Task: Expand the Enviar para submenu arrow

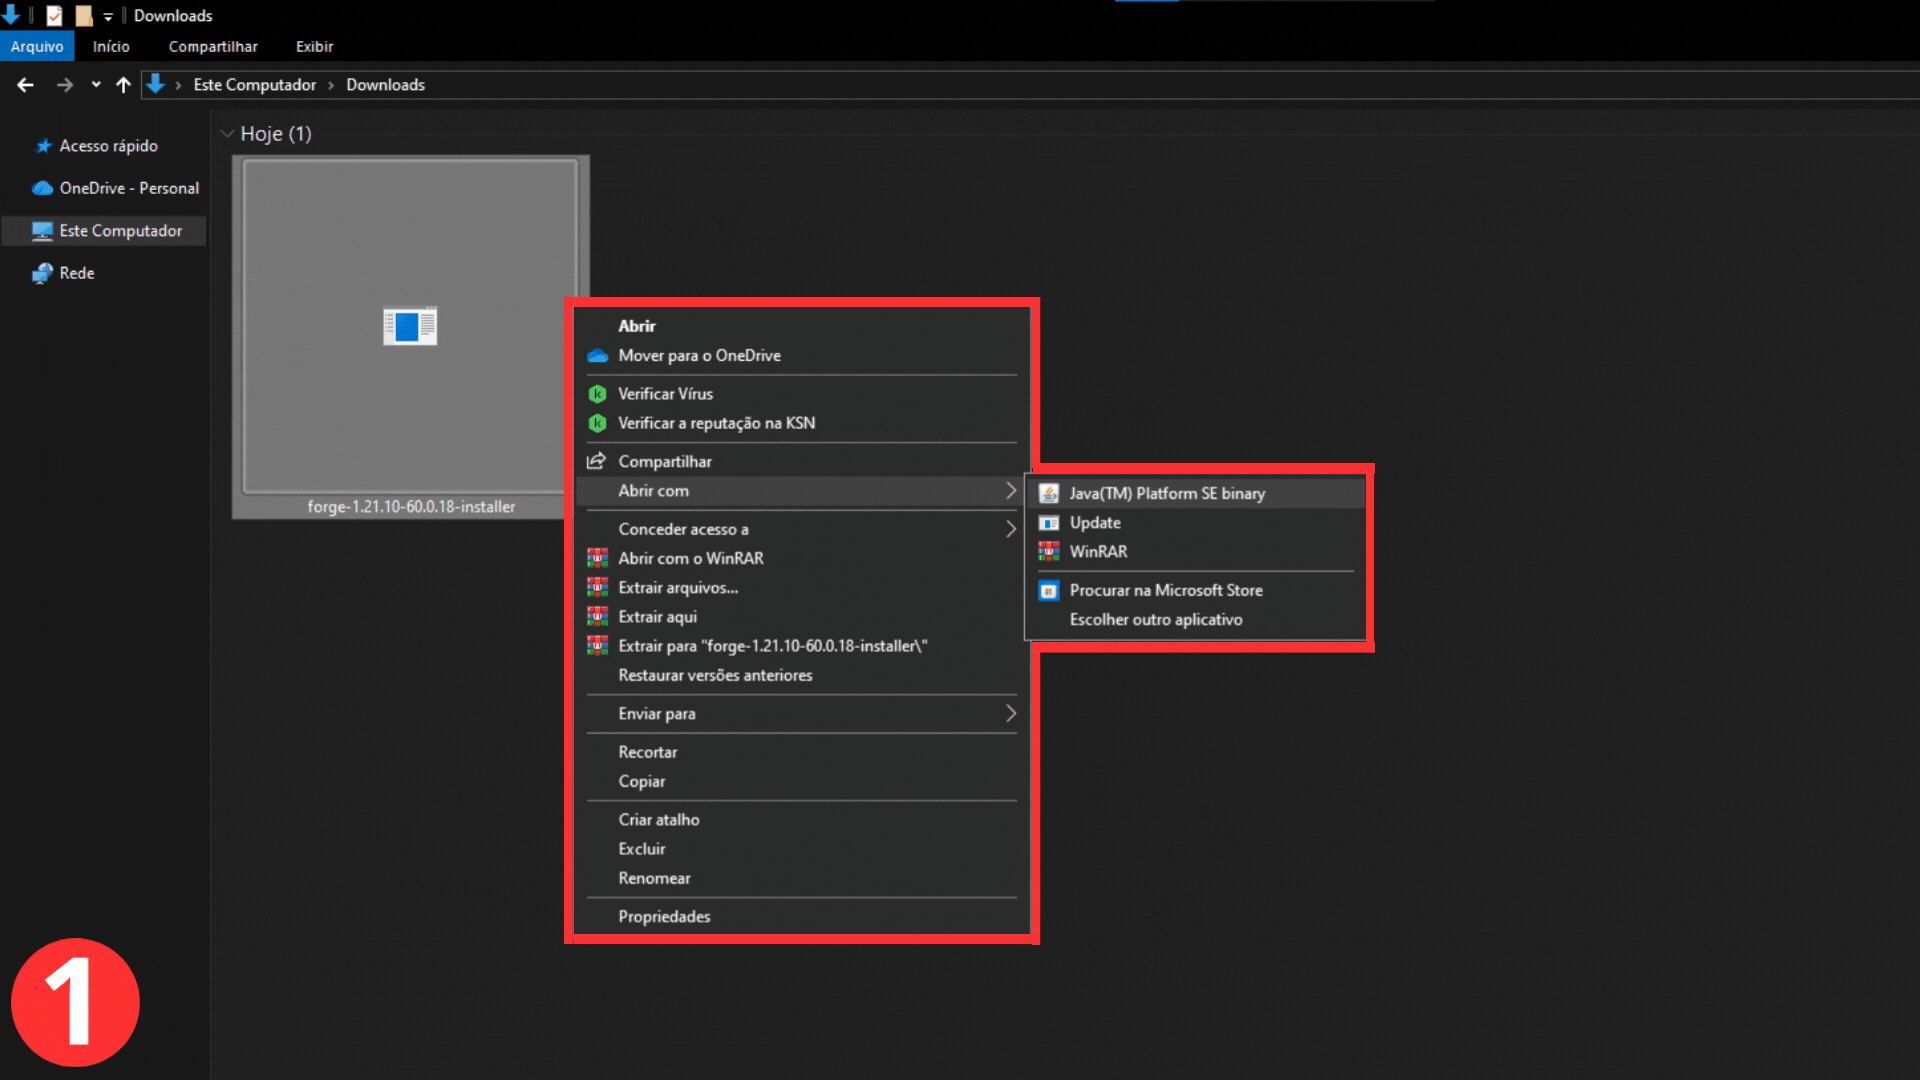Action: [x=1010, y=713]
